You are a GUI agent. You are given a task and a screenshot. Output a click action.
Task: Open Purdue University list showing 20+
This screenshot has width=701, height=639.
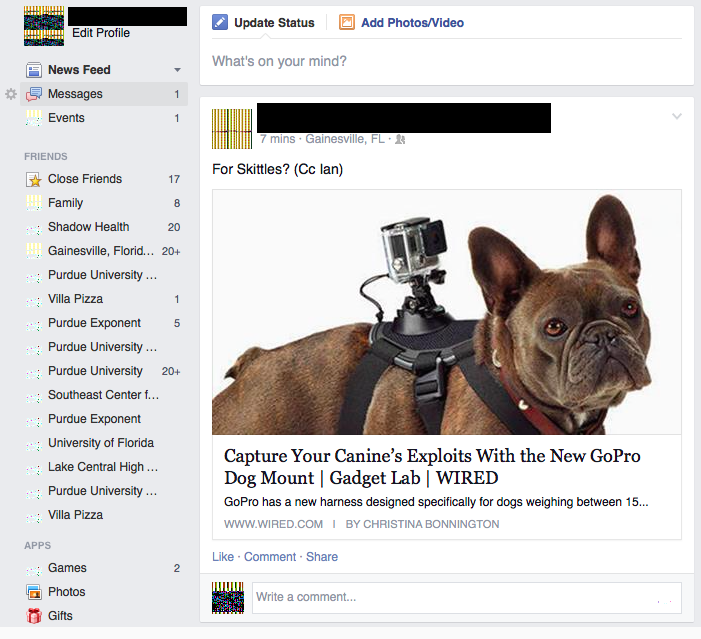click(104, 371)
